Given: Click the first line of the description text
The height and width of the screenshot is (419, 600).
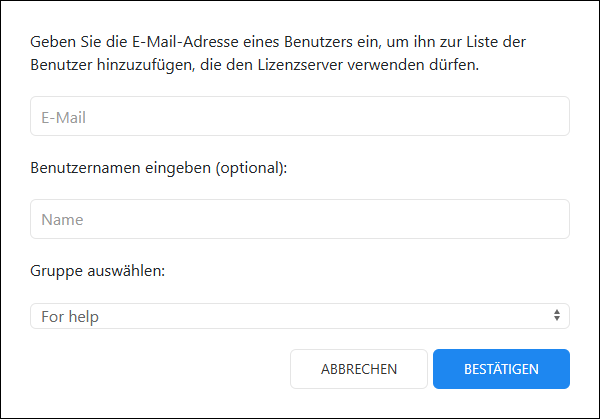Looking at the screenshot, I should (x=278, y=42).
